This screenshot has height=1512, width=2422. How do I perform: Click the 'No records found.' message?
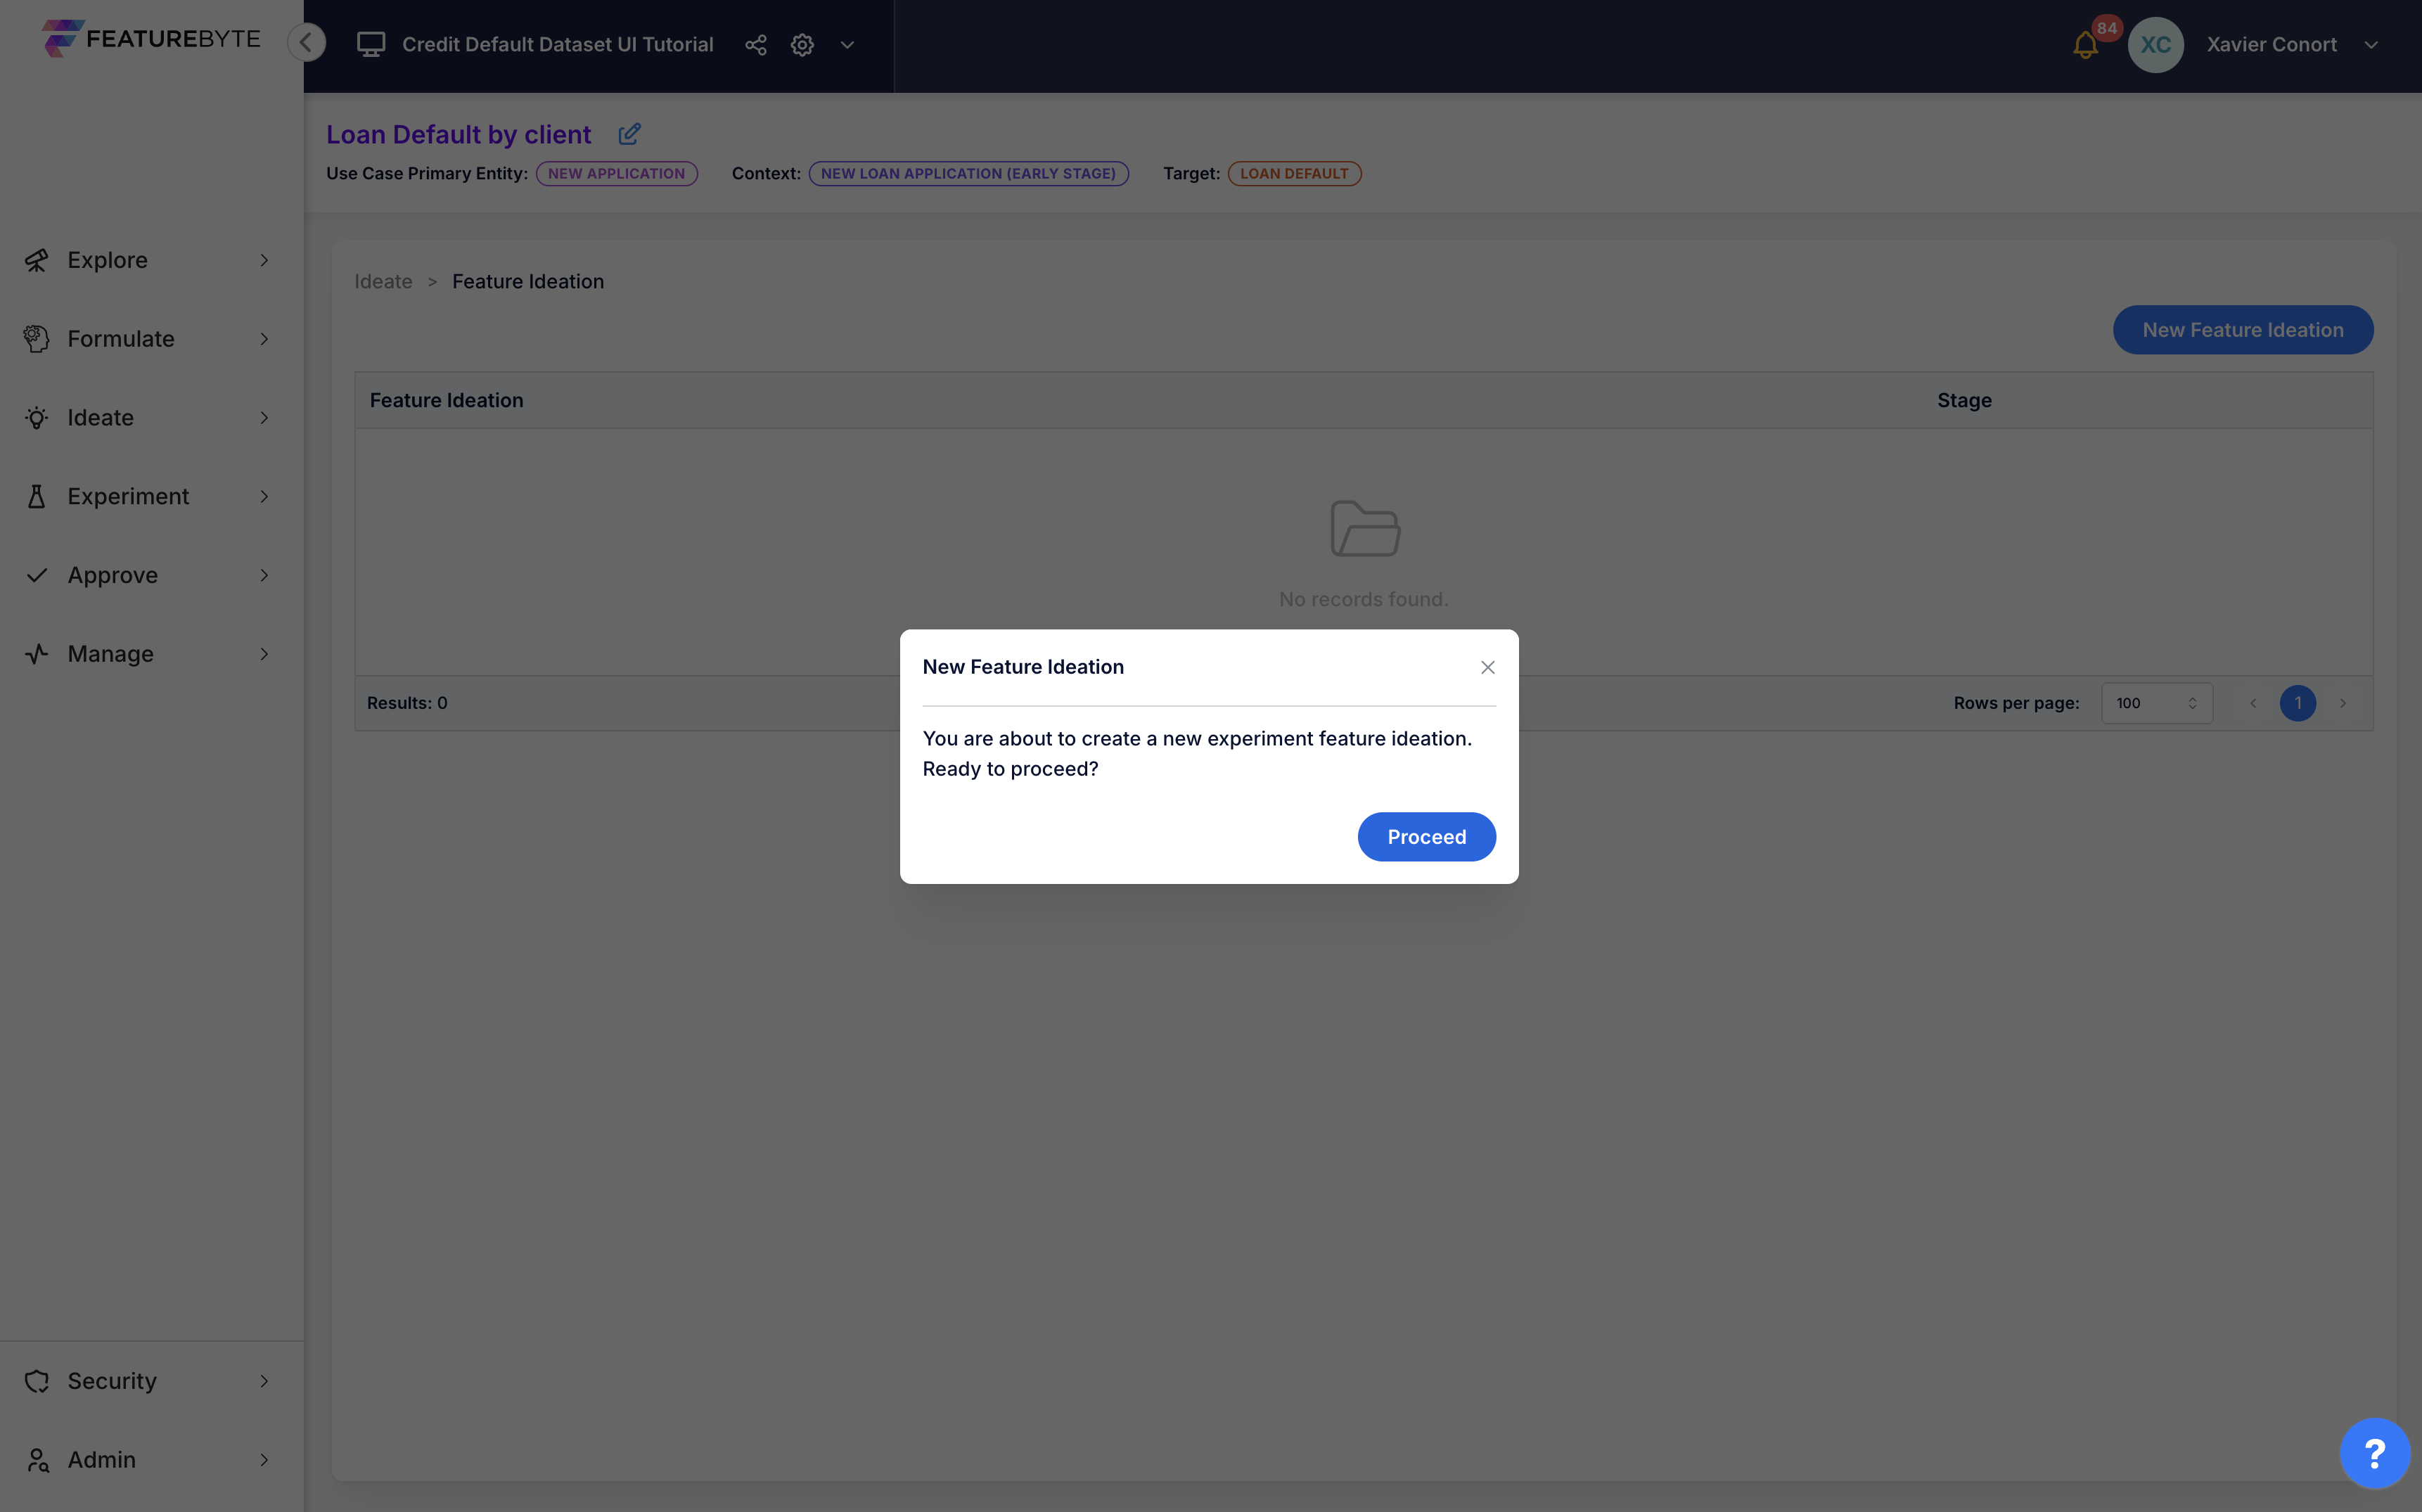click(x=1363, y=599)
